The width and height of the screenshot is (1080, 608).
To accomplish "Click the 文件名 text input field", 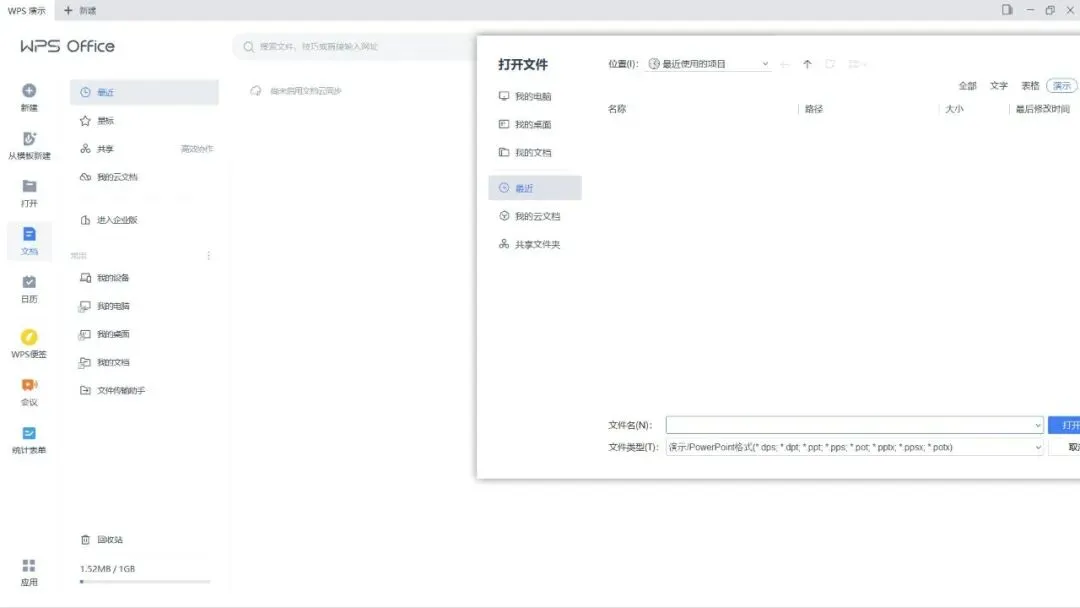I will 854,426.
